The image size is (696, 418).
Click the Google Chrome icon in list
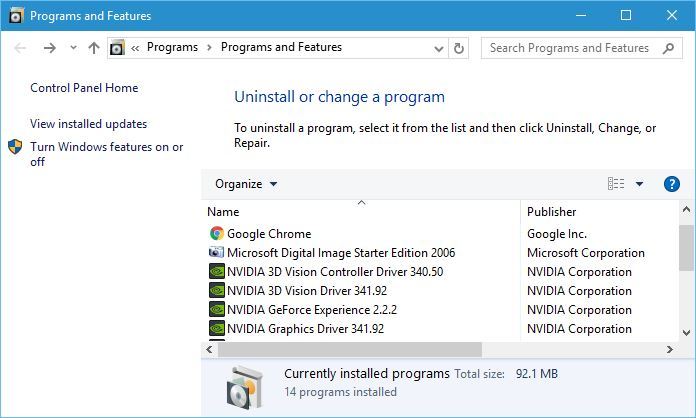[x=217, y=234]
